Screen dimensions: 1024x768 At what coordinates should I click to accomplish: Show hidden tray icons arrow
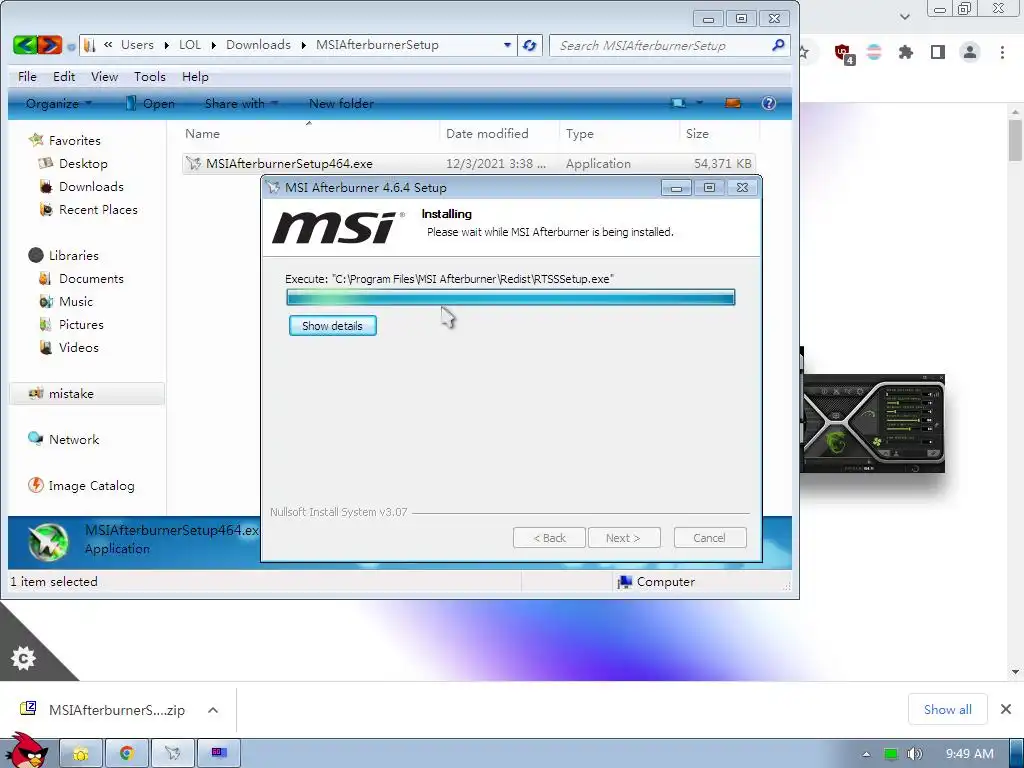click(x=866, y=754)
